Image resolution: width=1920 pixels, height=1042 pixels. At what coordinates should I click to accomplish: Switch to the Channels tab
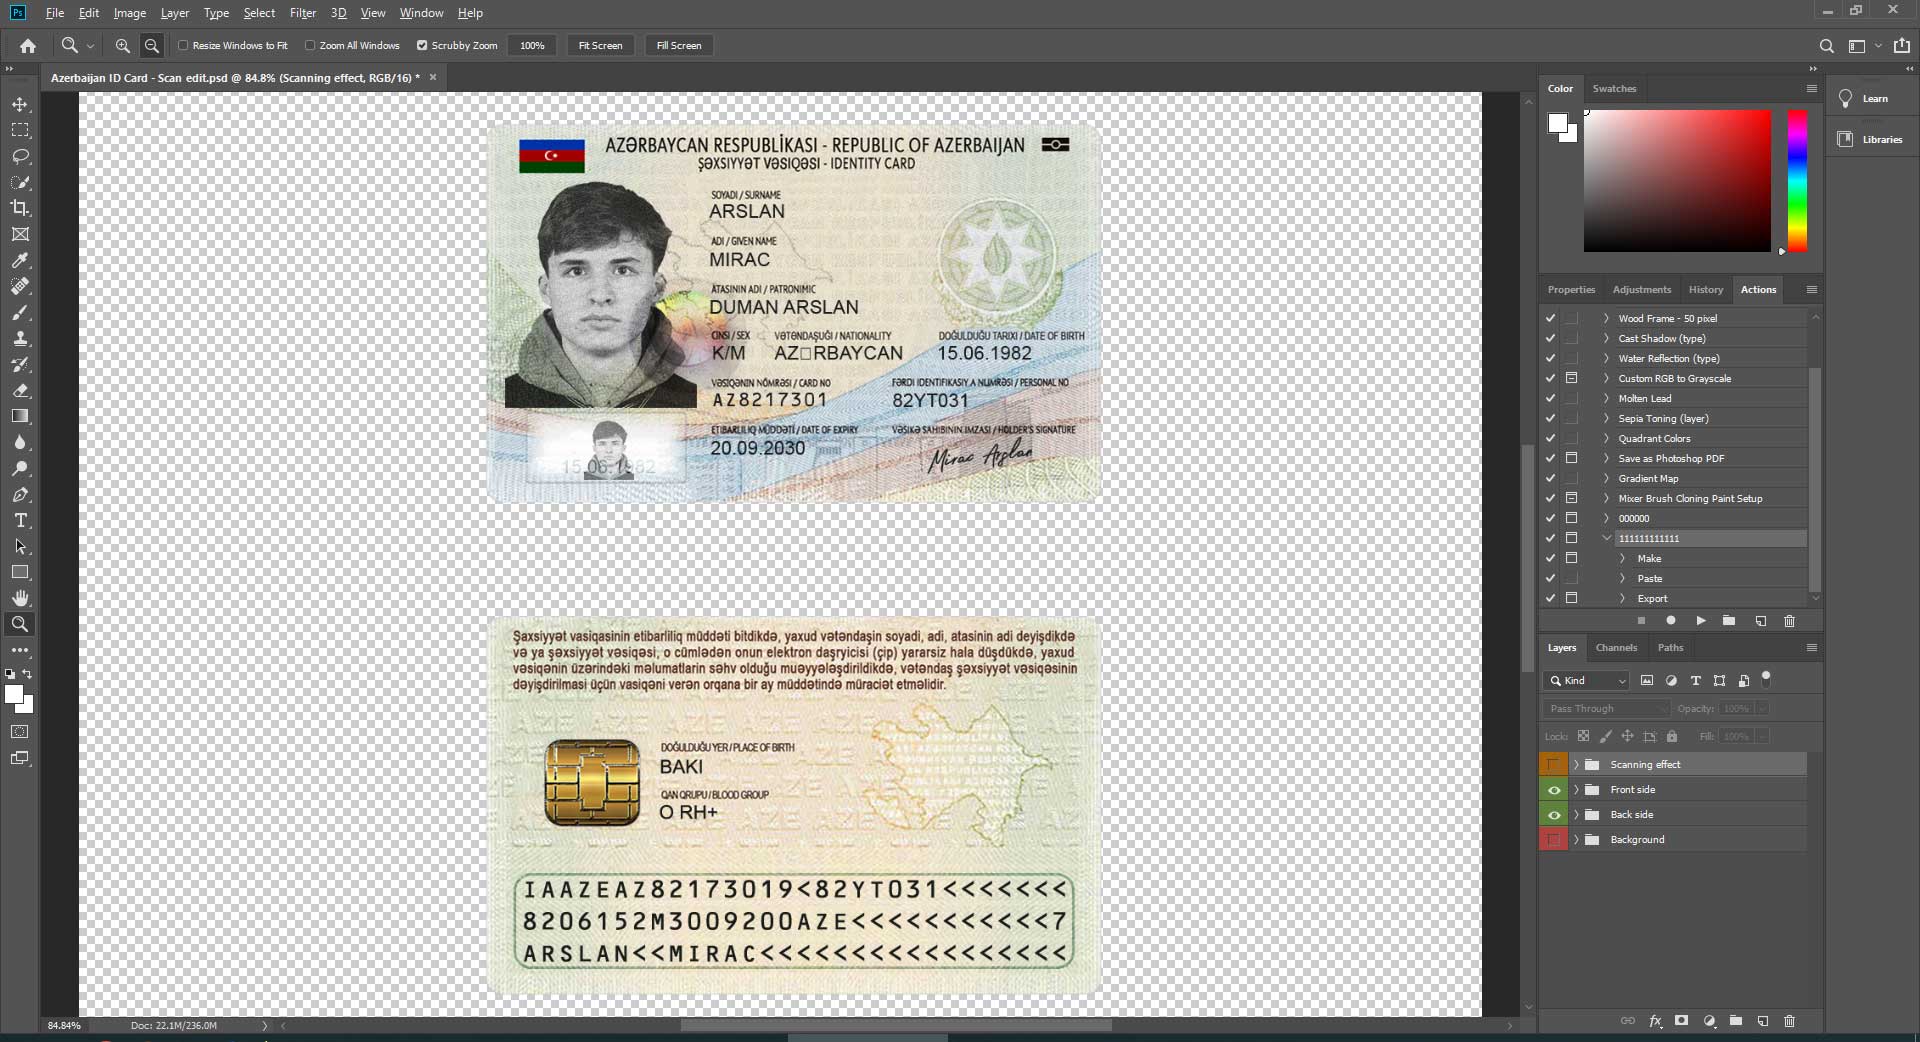coord(1616,648)
